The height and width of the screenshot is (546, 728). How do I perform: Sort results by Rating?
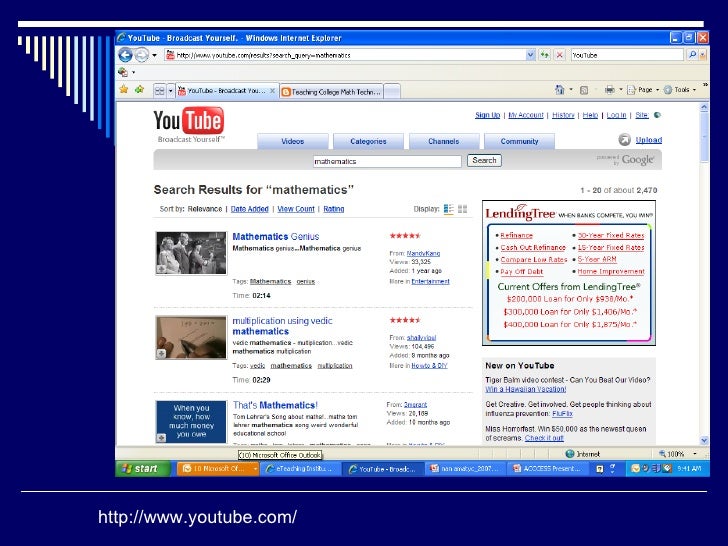tap(334, 209)
